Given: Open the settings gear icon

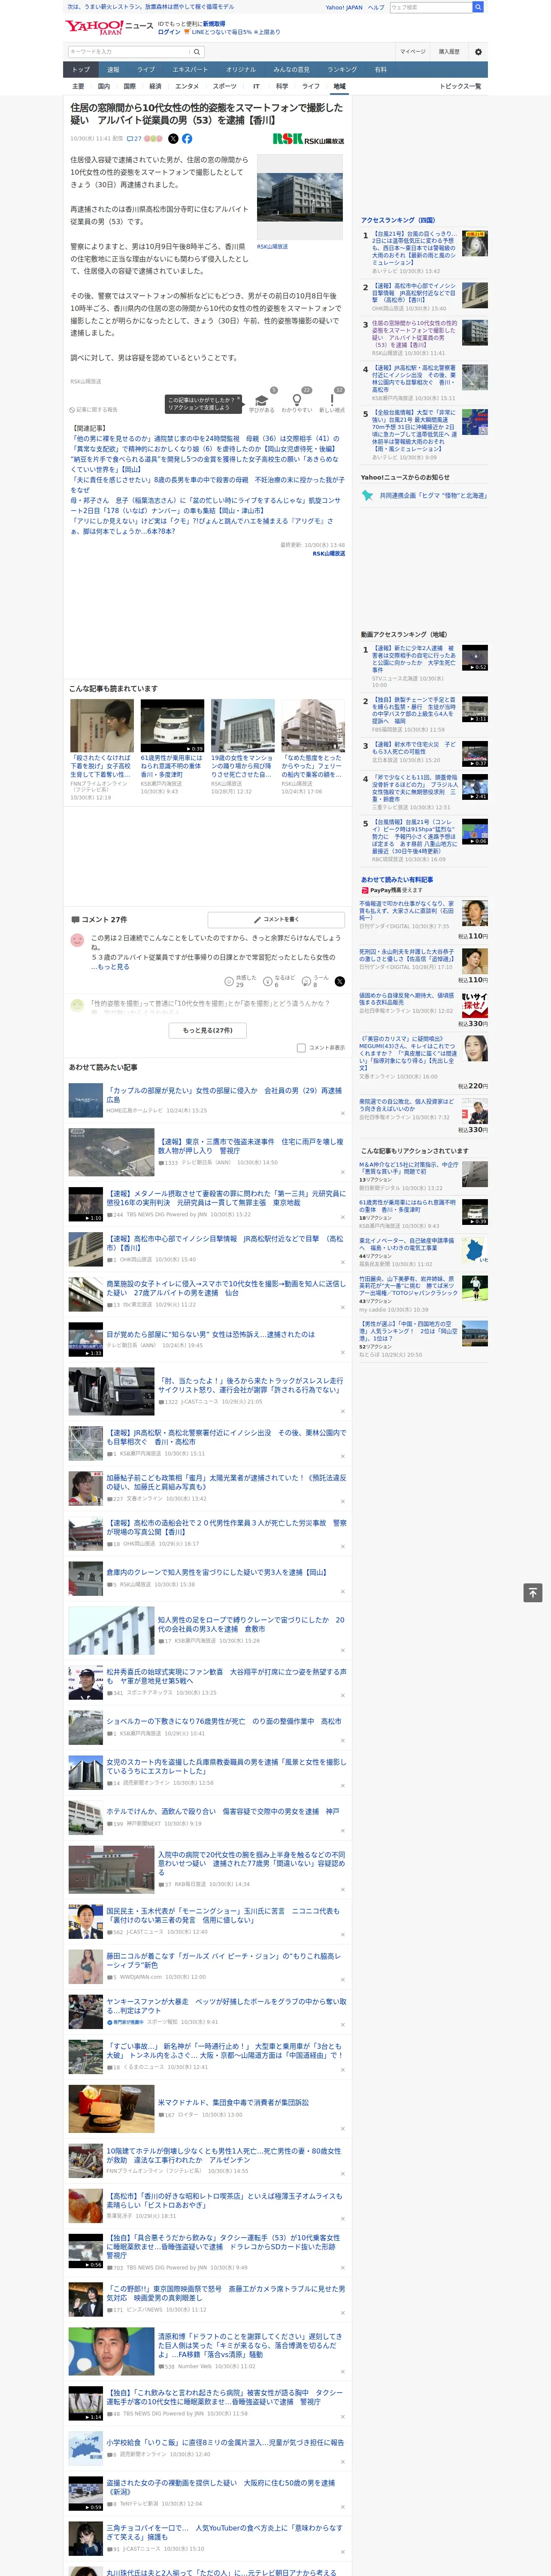Looking at the screenshot, I should [x=478, y=51].
